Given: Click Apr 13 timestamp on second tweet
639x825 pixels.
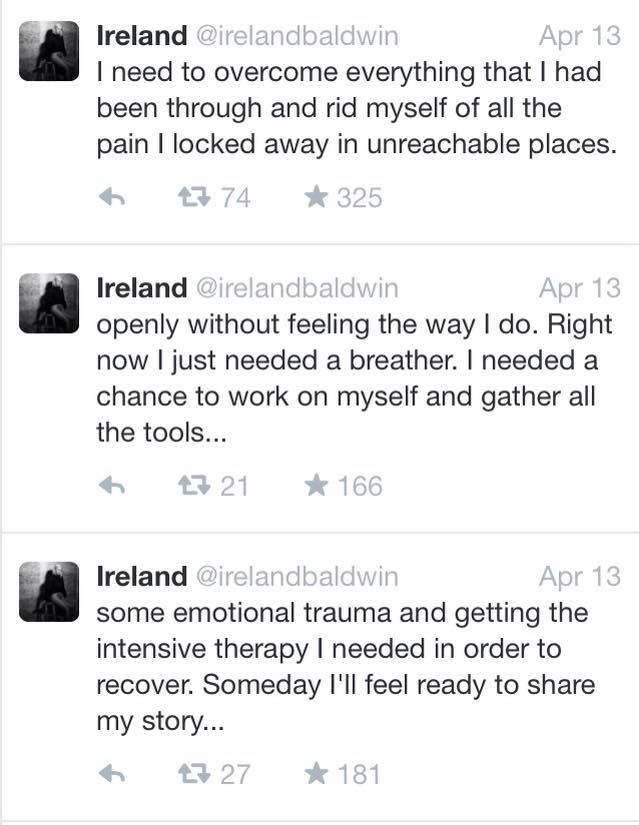Looking at the screenshot, I should coord(580,289).
